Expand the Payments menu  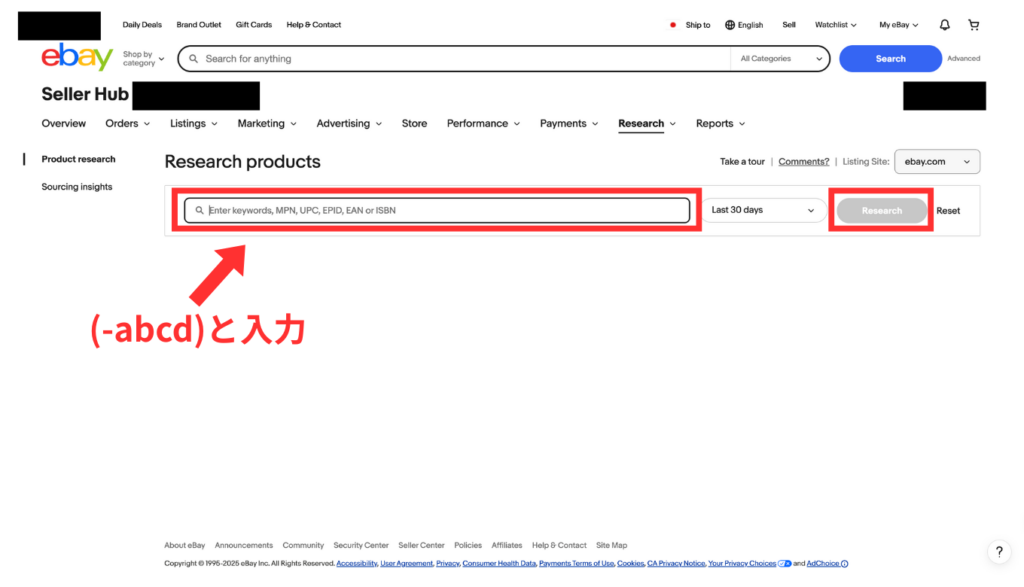569,123
